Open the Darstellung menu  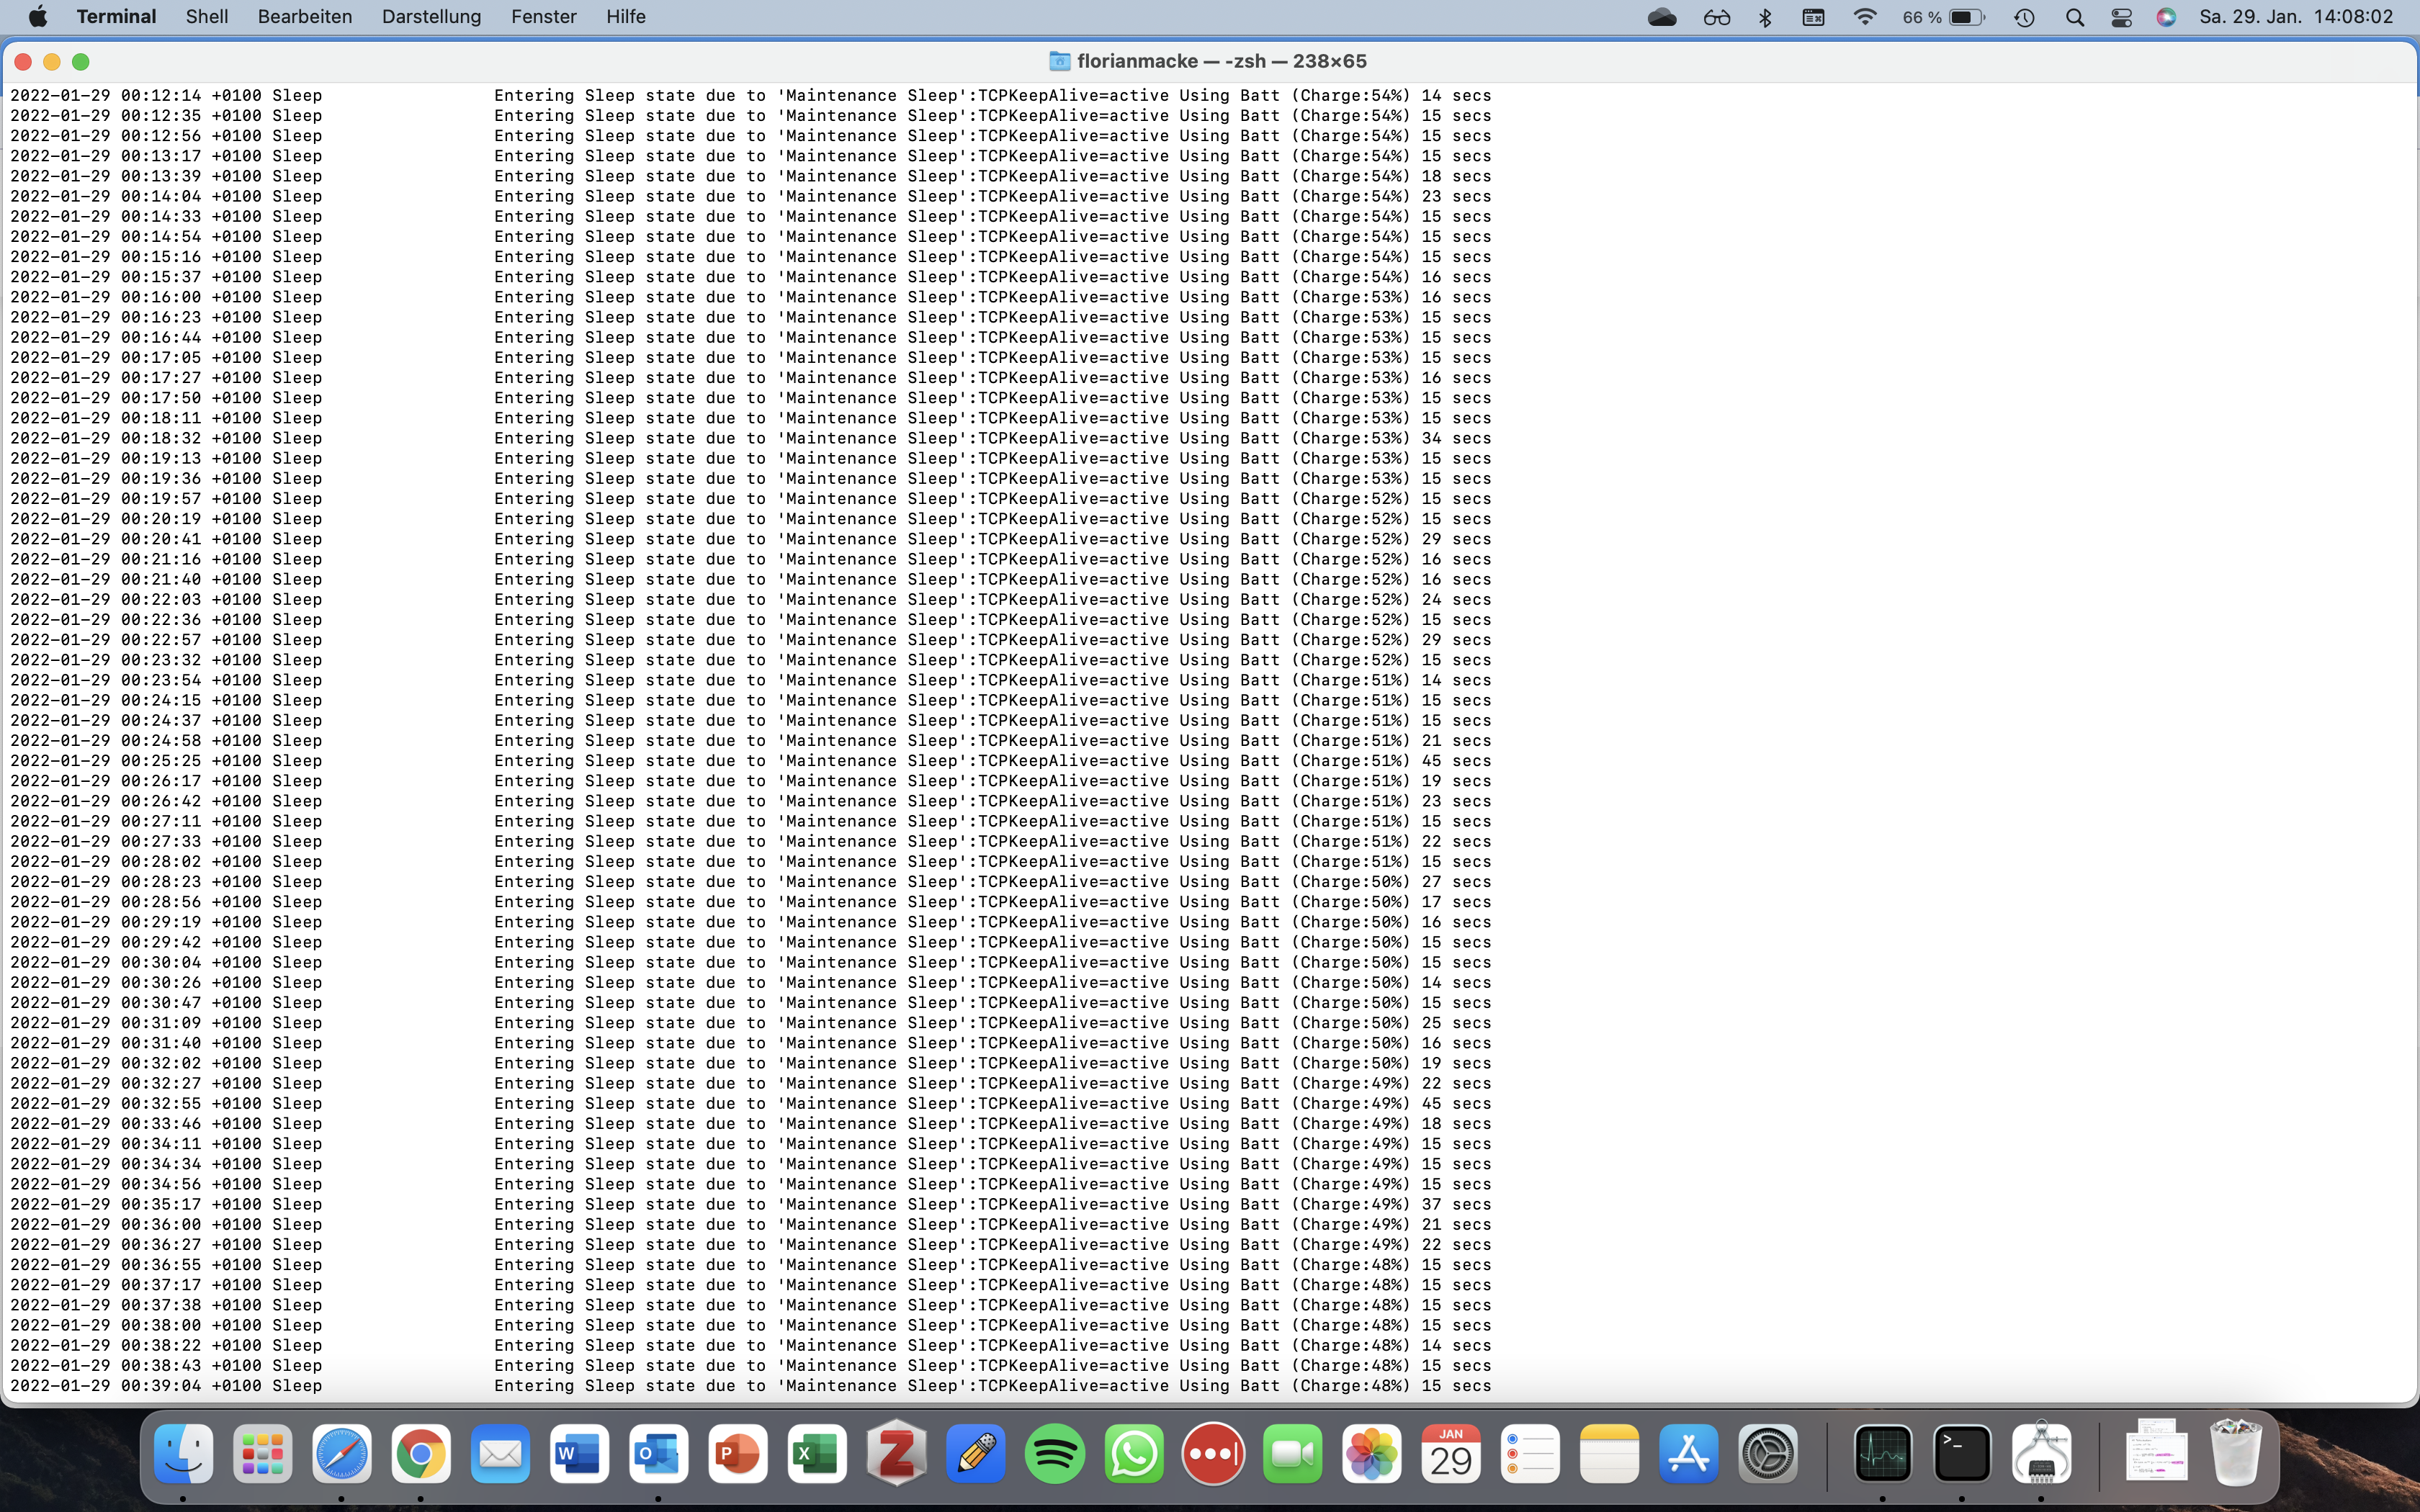tap(431, 17)
